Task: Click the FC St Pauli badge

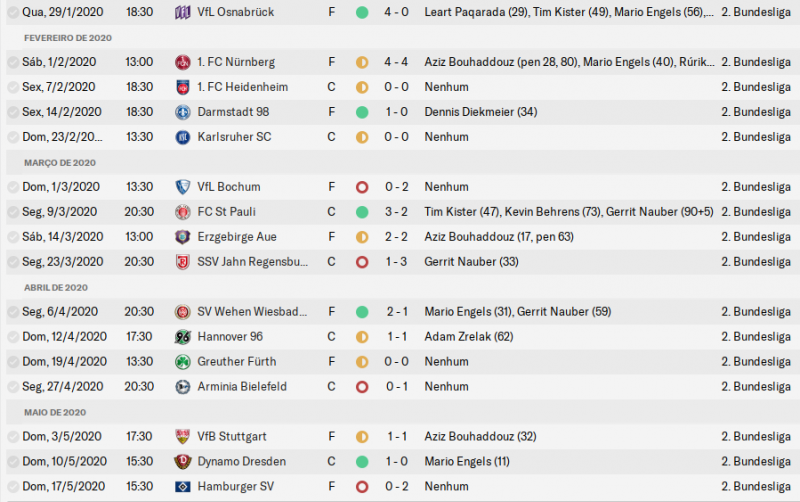Action: pos(182,212)
